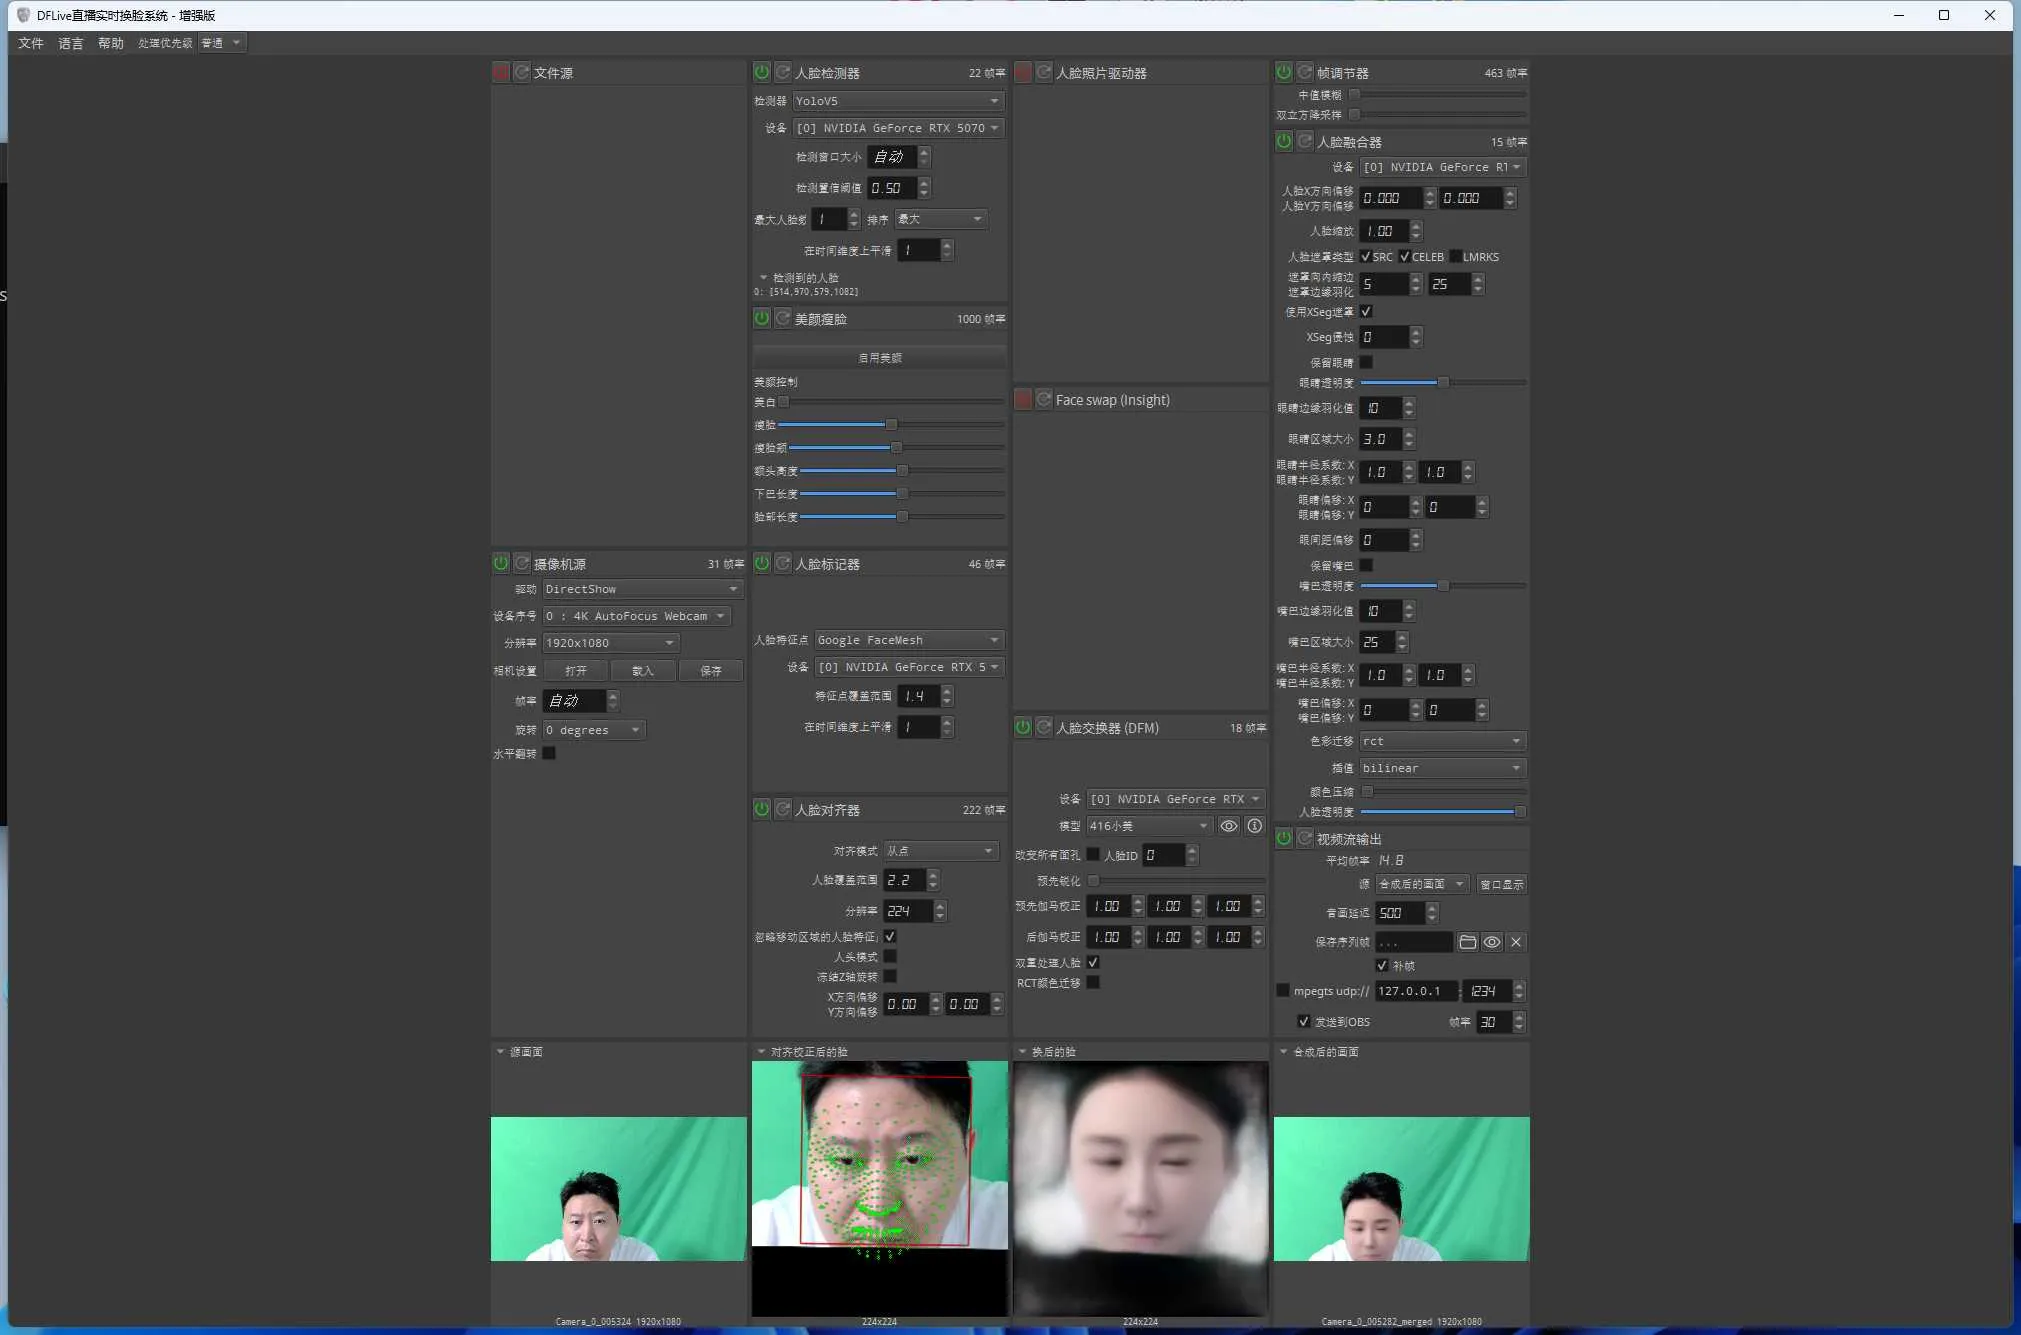Open the camera 分辨率 1920x1080 dropdown

pyautogui.click(x=610, y=643)
